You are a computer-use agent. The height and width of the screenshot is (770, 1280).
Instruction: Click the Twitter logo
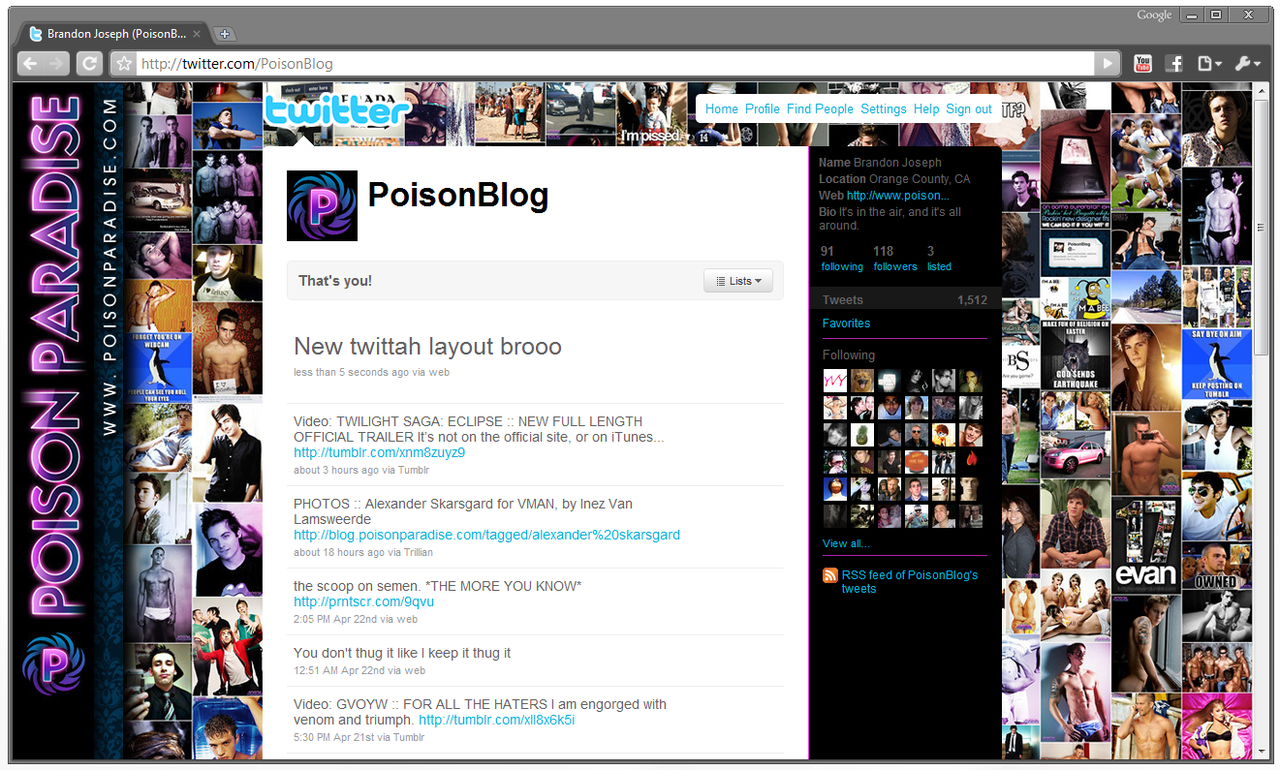point(337,110)
